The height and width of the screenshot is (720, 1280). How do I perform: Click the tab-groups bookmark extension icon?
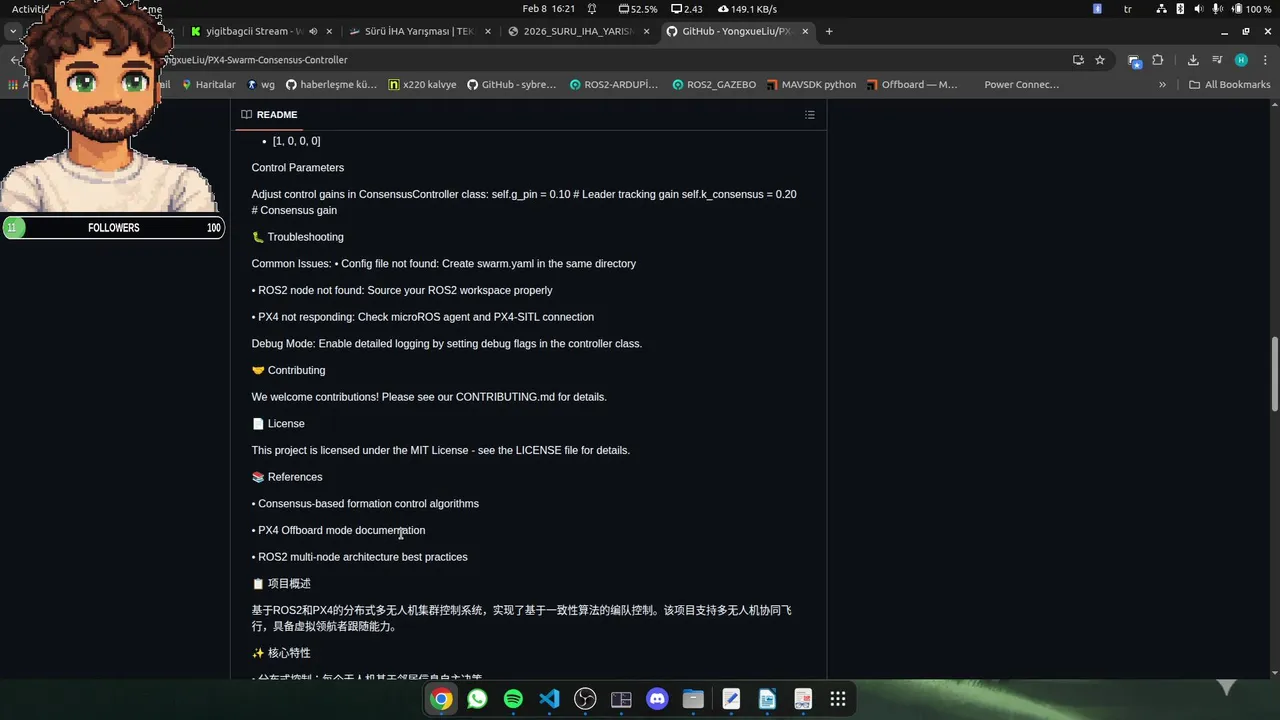(x=1134, y=60)
